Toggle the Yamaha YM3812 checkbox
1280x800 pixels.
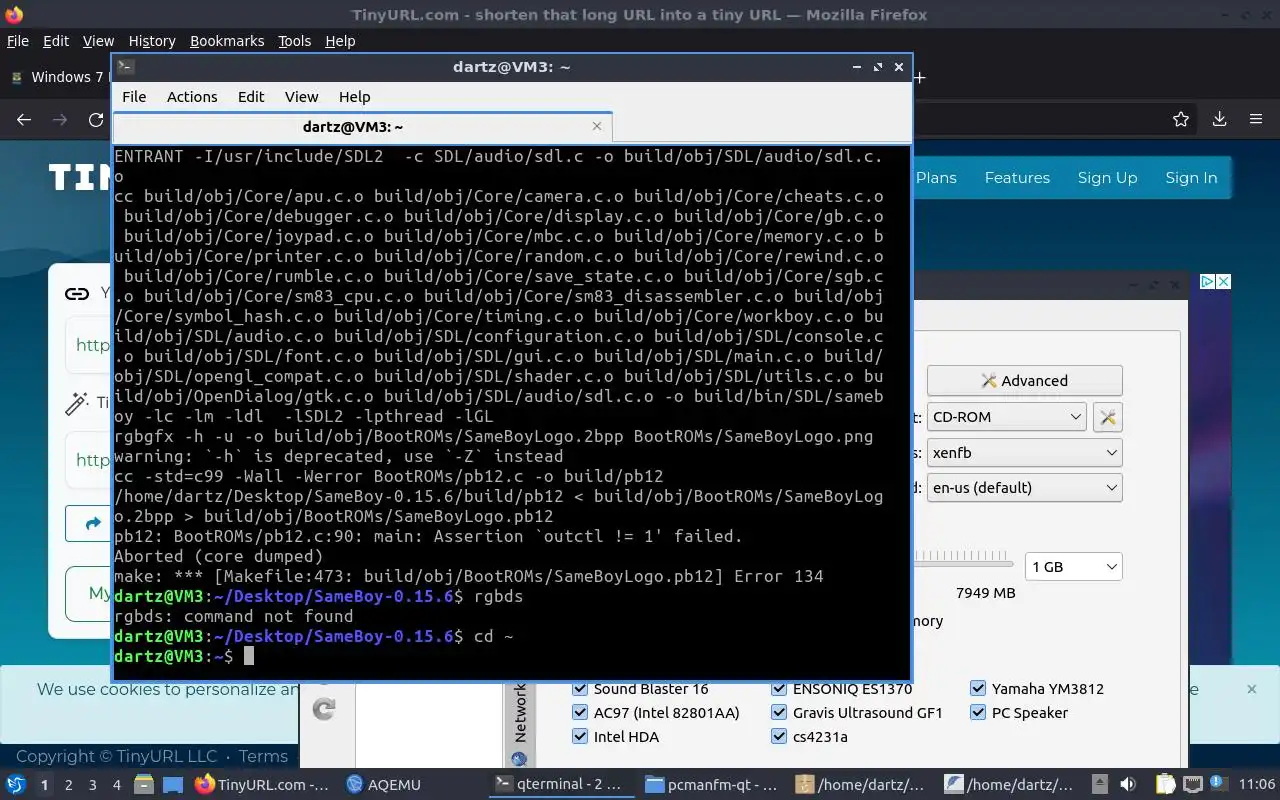click(978, 689)
